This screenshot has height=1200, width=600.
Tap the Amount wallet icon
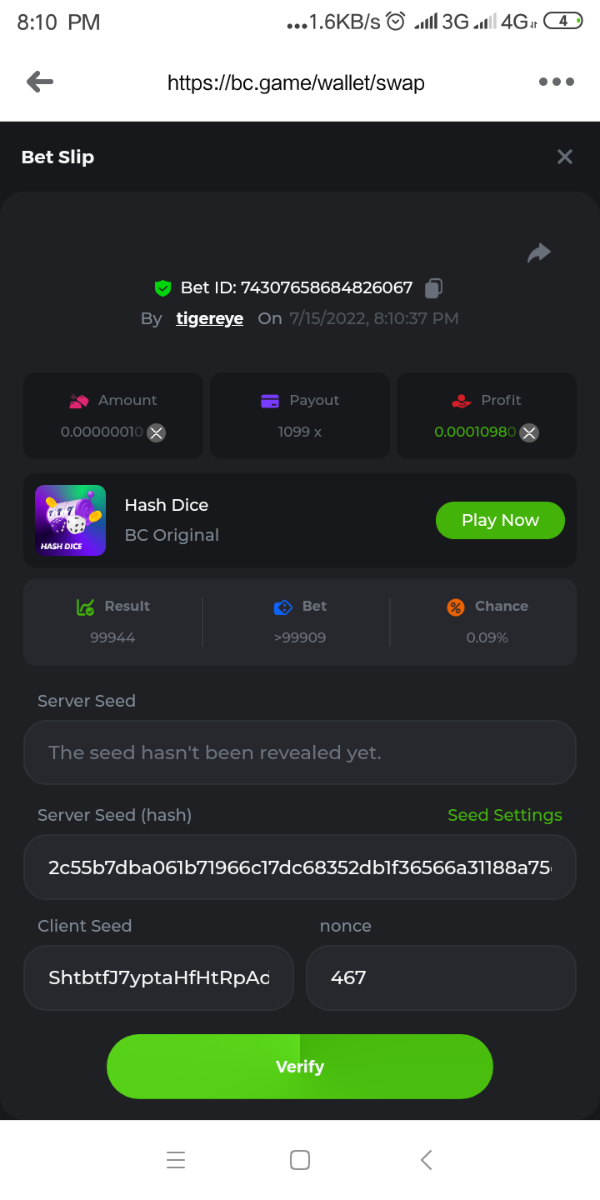point(80,401)
